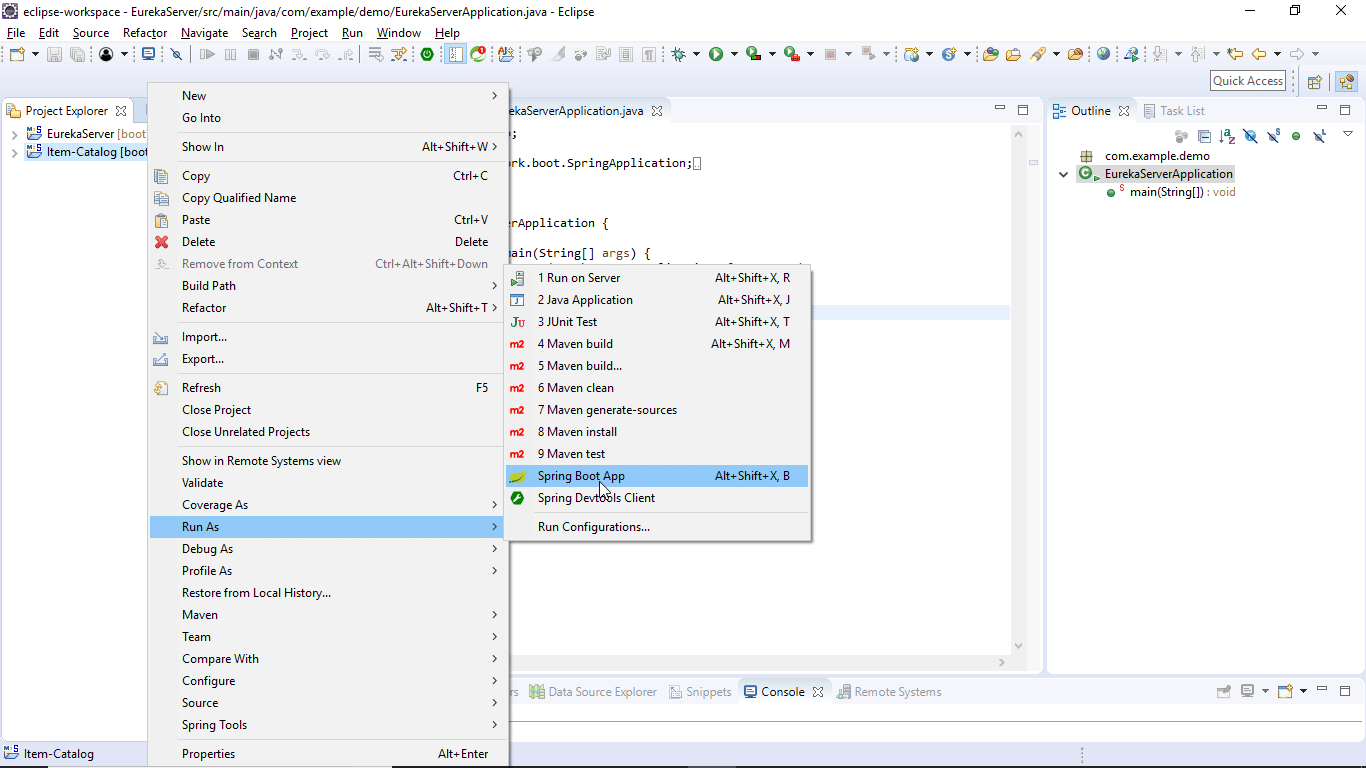Click the editor scroll-down arrow
This screenshot has height=768, width=1366.
[x=1019, y=646]
